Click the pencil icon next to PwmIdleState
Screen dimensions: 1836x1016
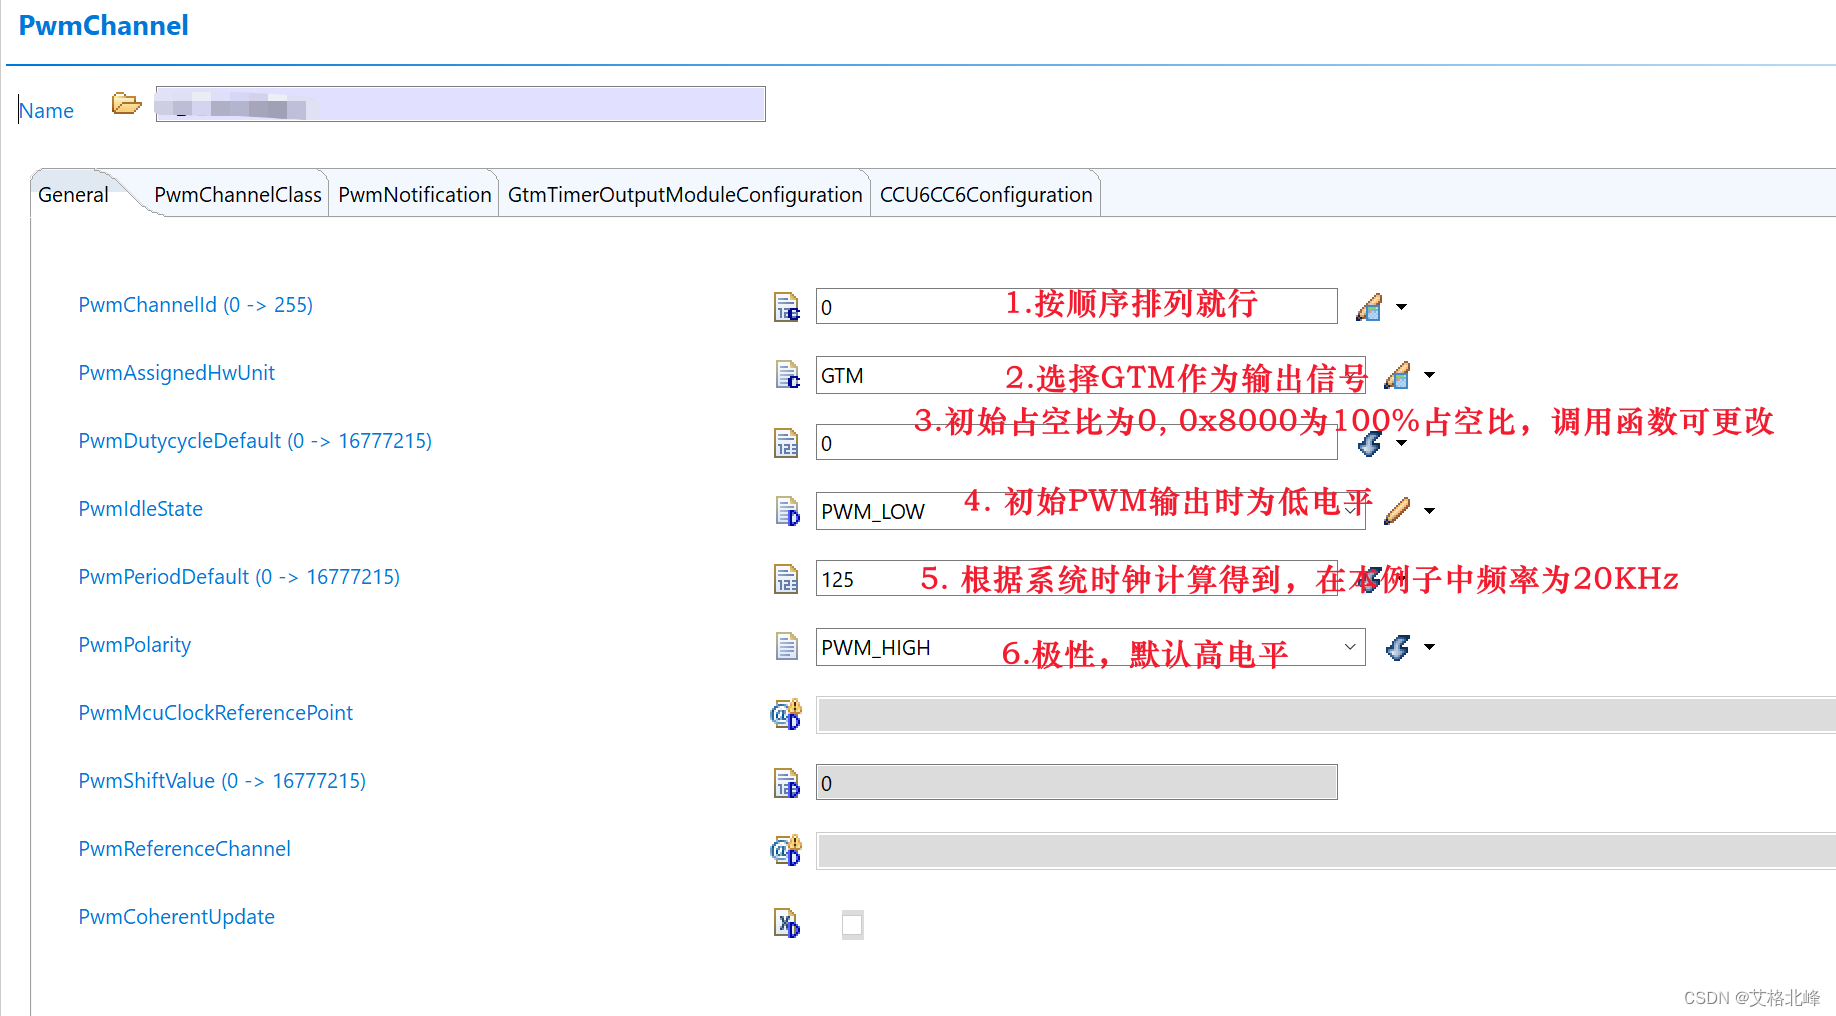tap(1397, 510)
